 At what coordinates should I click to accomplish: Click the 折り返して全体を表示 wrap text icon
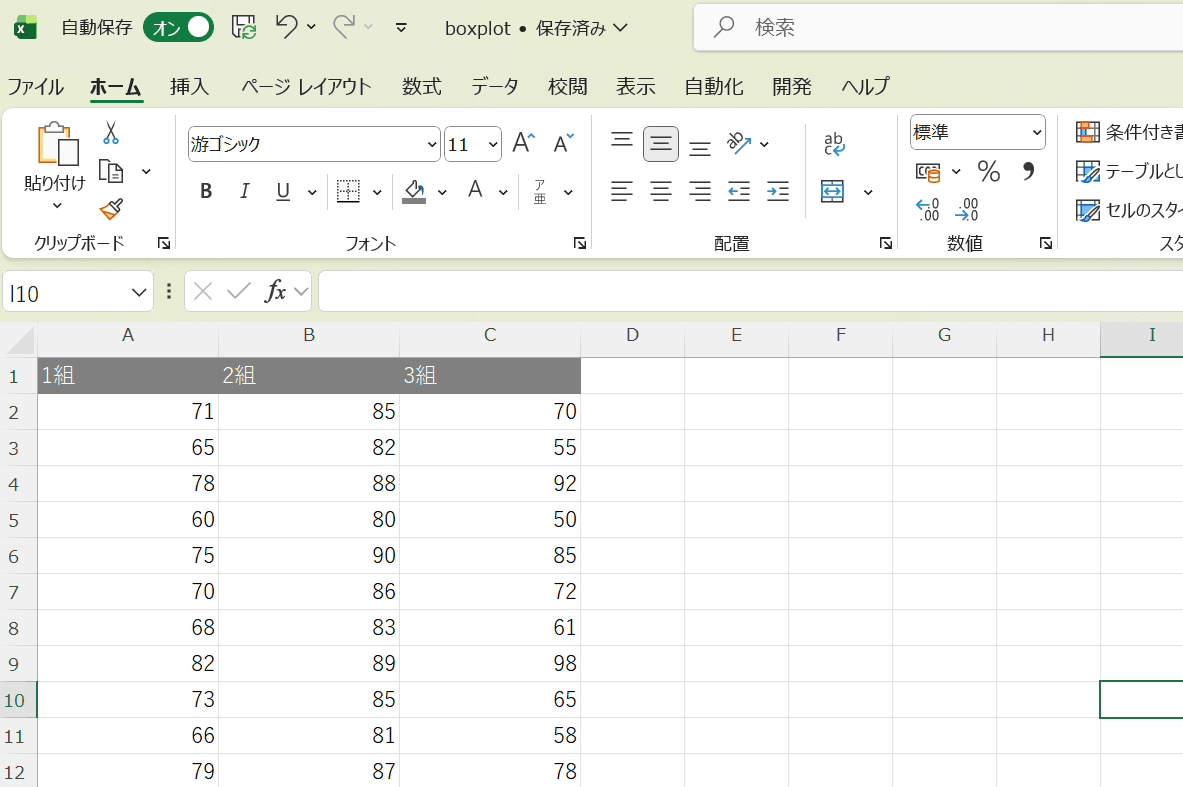(834, 143)
